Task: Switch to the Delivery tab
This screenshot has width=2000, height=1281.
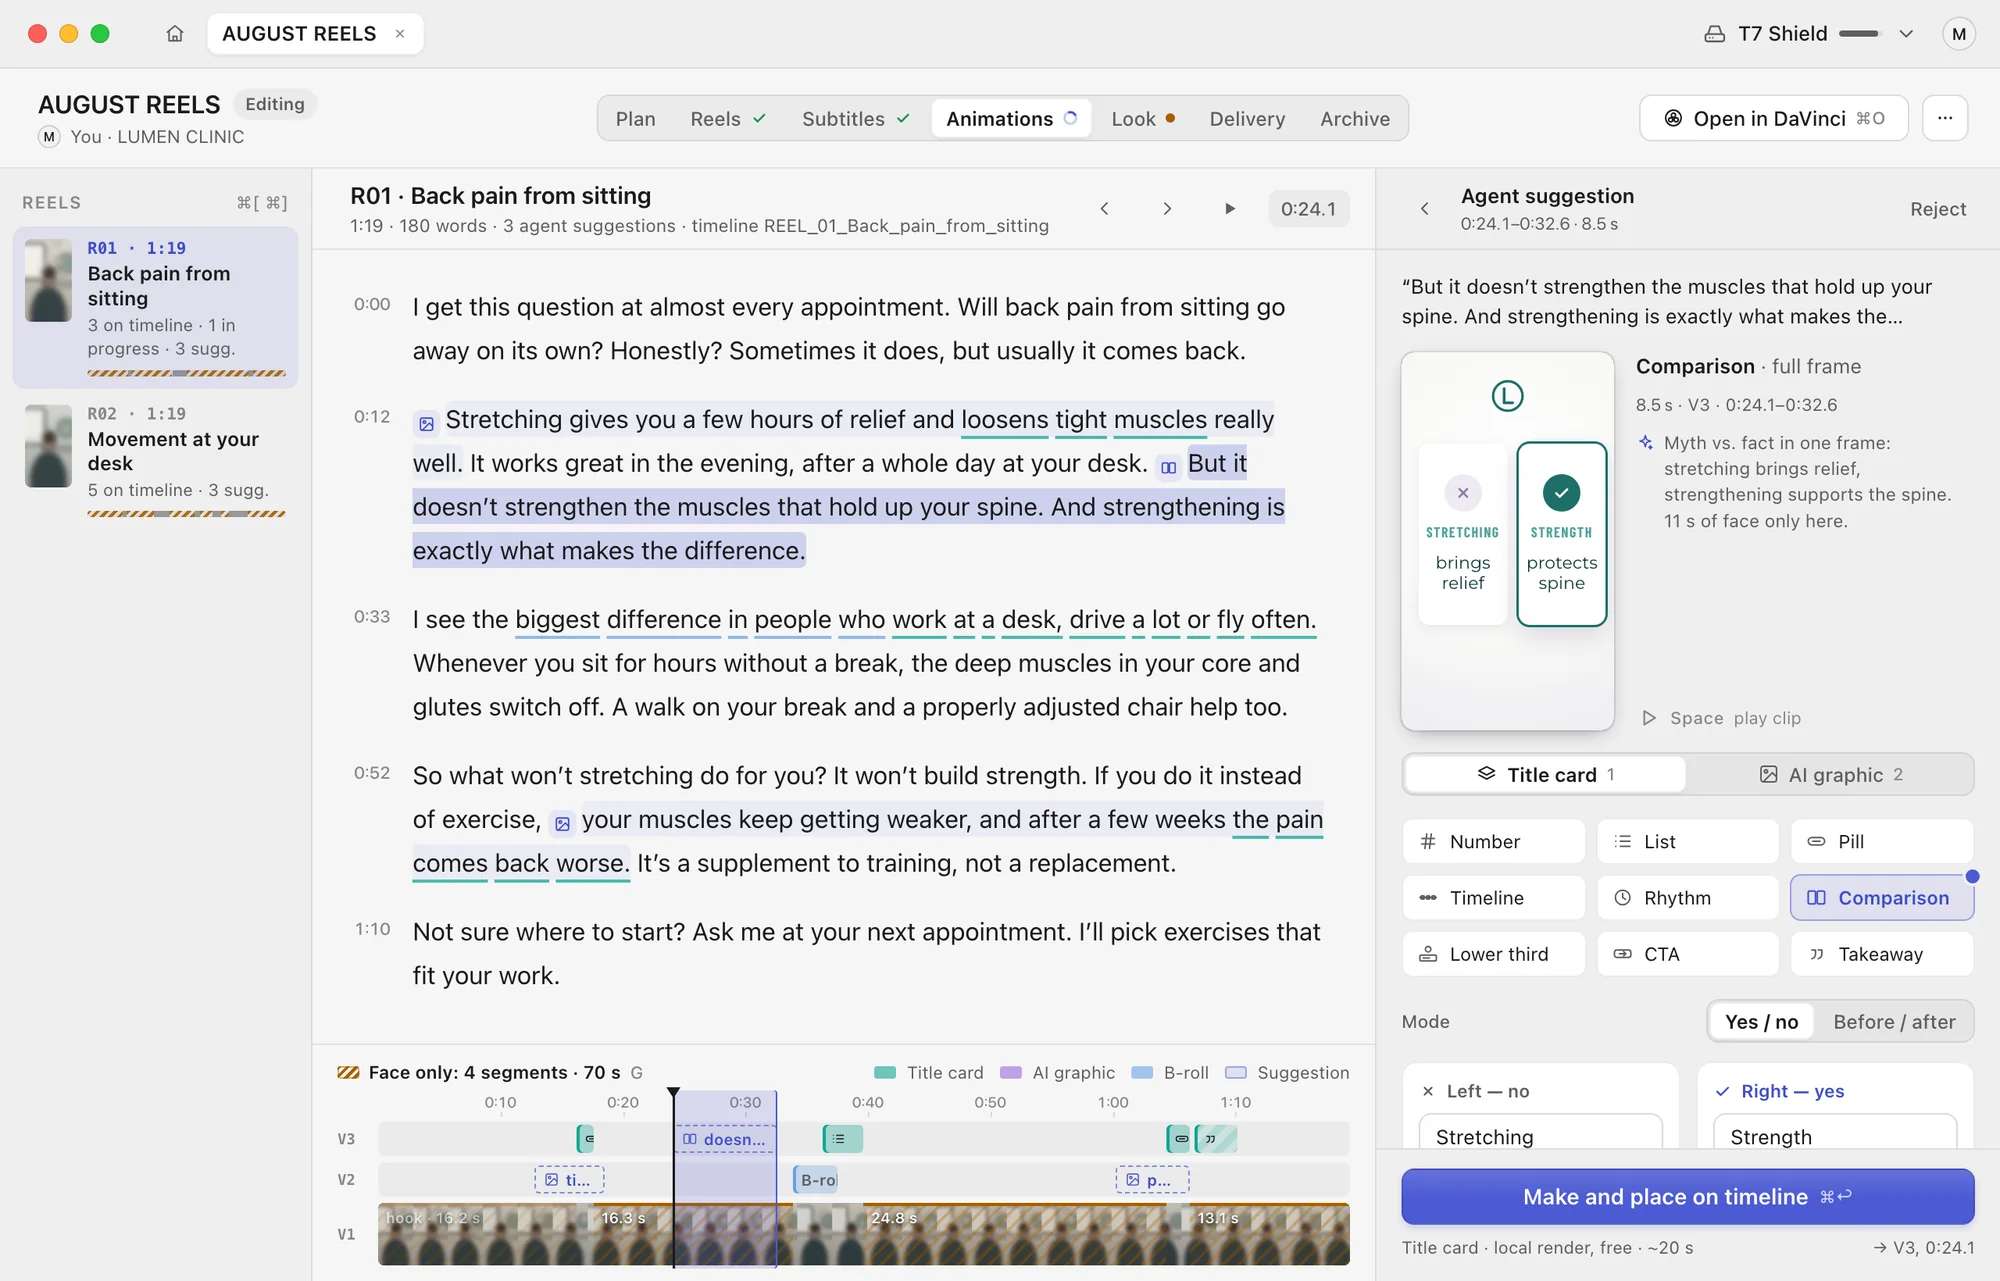Action: tap(1247, 119)
